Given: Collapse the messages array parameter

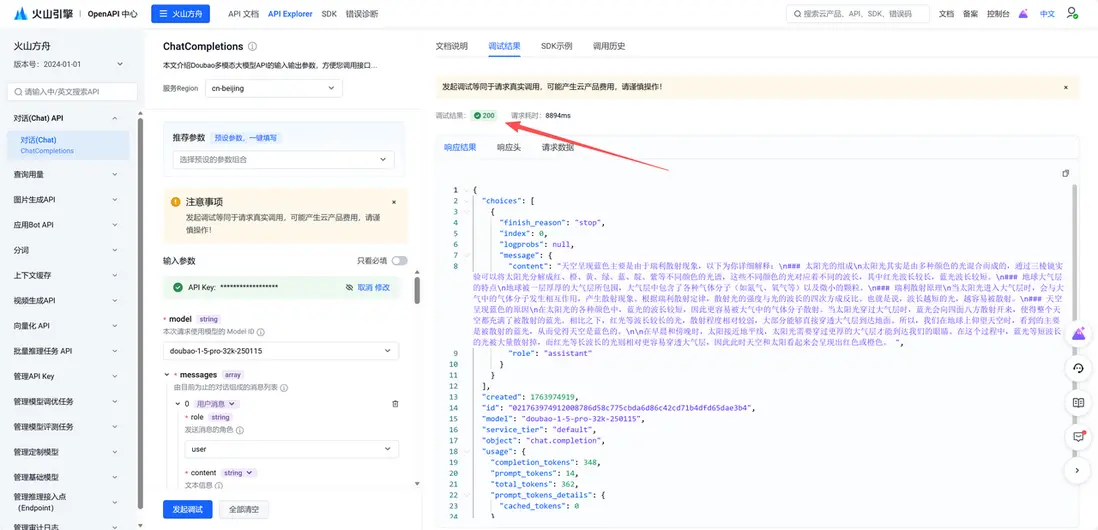Looking at the screenshot, I should click(167, 375).
